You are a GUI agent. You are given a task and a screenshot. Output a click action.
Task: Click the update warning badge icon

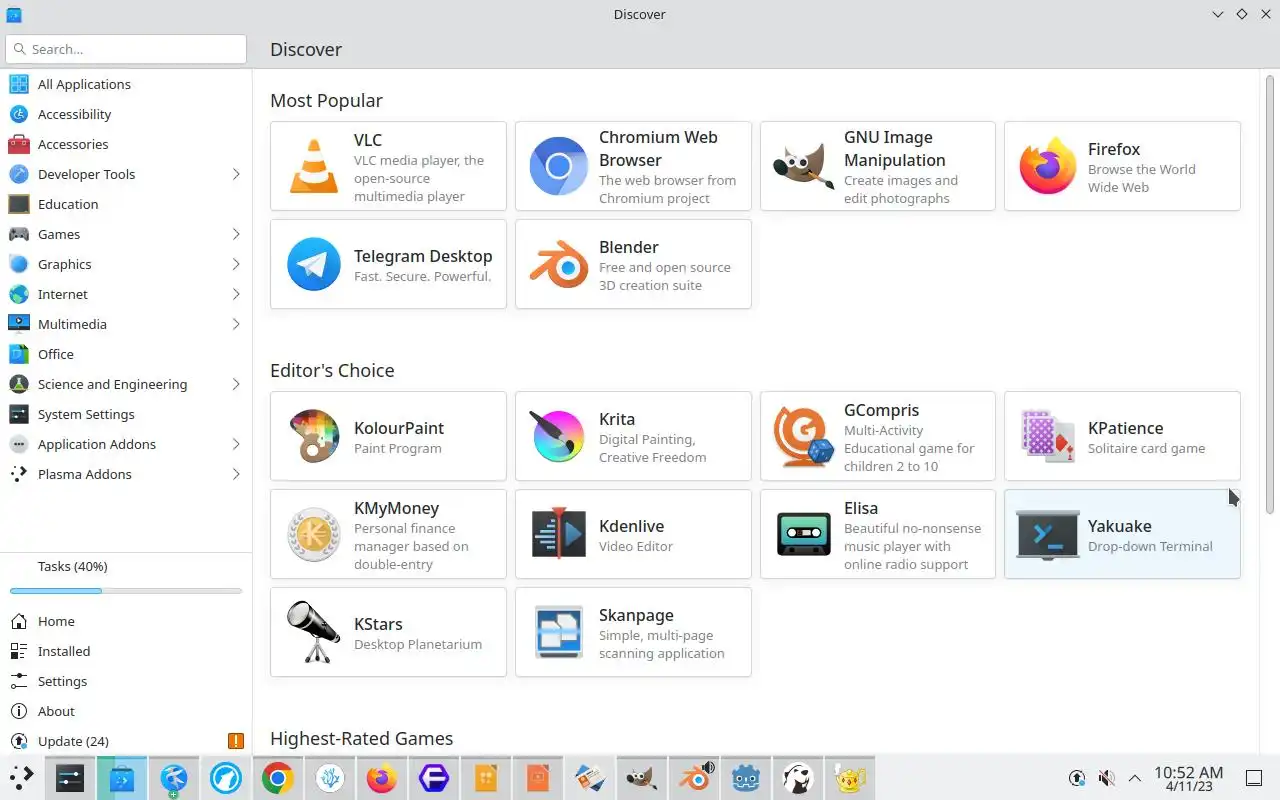click(236, 741)
